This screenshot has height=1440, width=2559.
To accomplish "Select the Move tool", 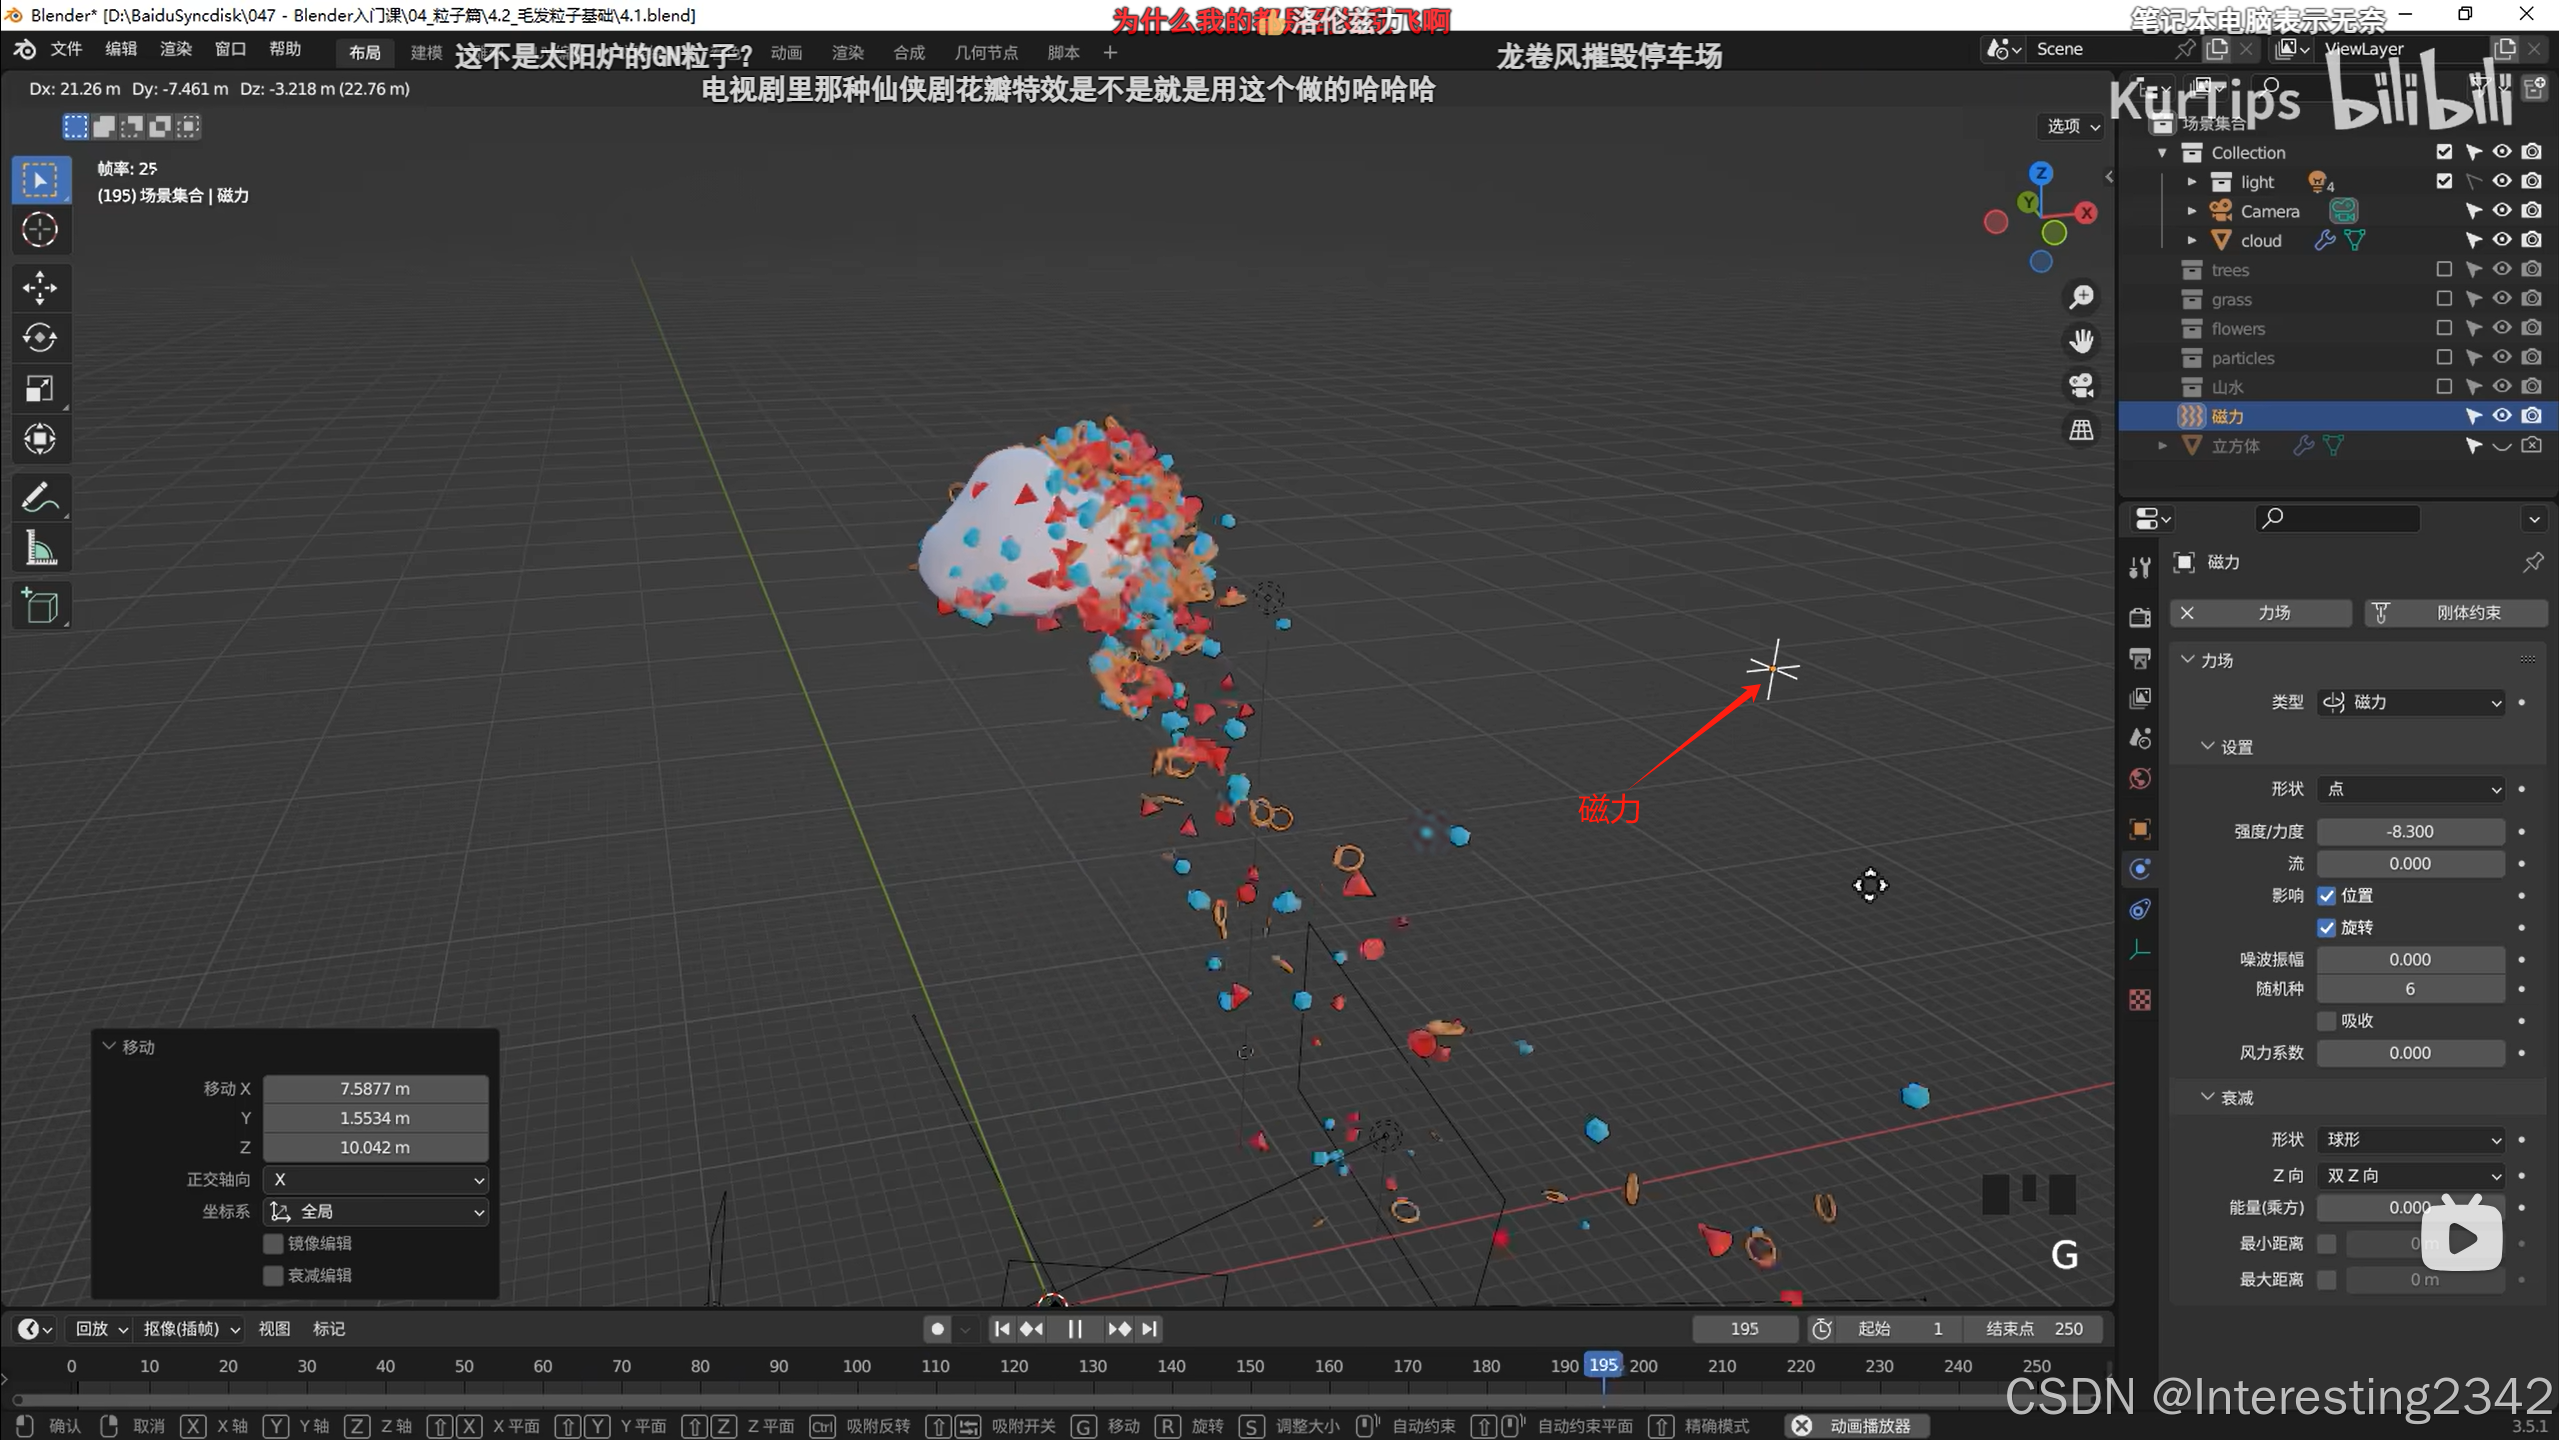I will pos(40,288).
